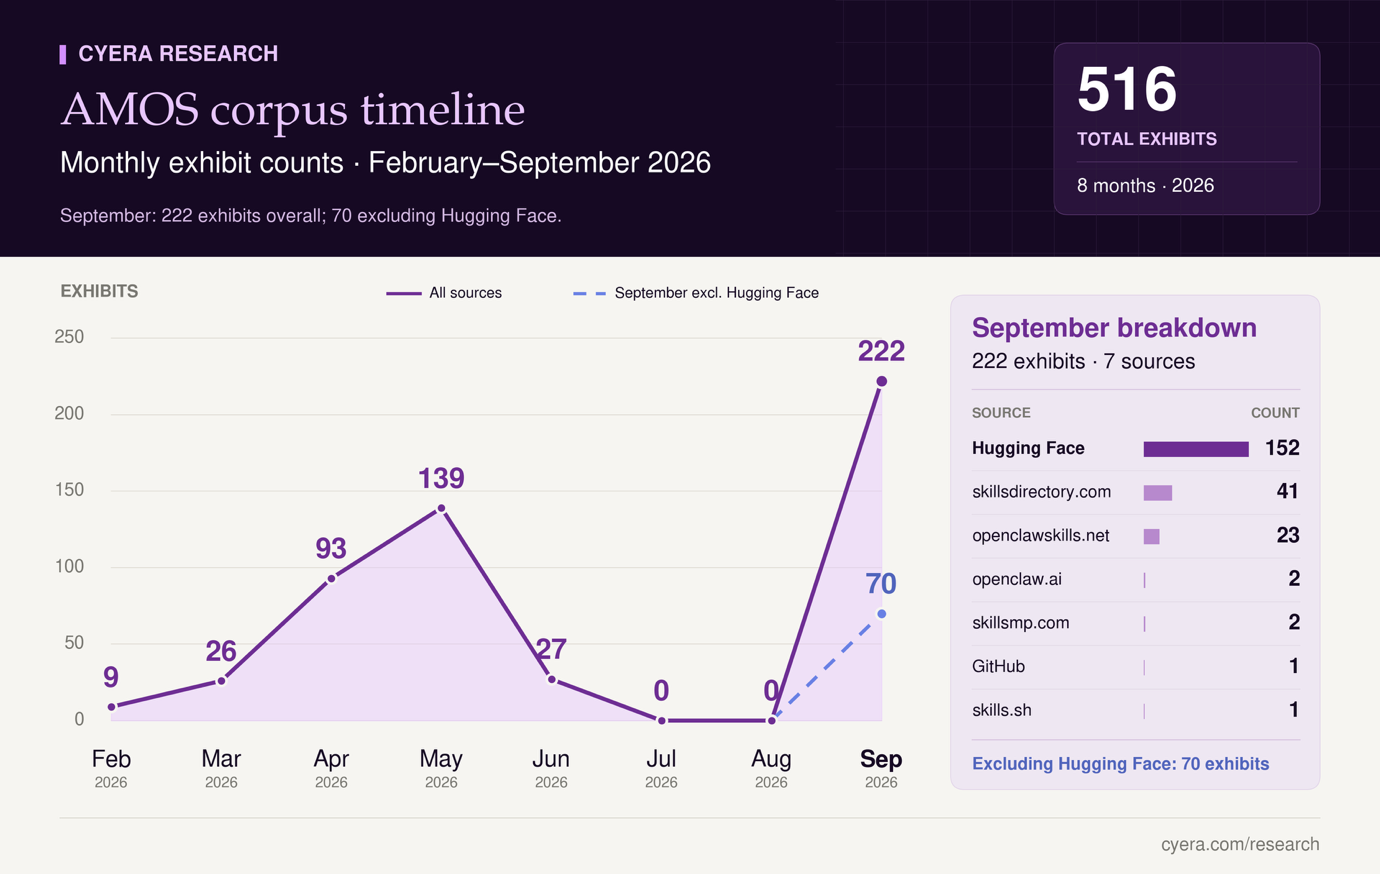Click the "Sep 2026" x-axis label
Viewport: 1380px width, 874px height.
881,768
